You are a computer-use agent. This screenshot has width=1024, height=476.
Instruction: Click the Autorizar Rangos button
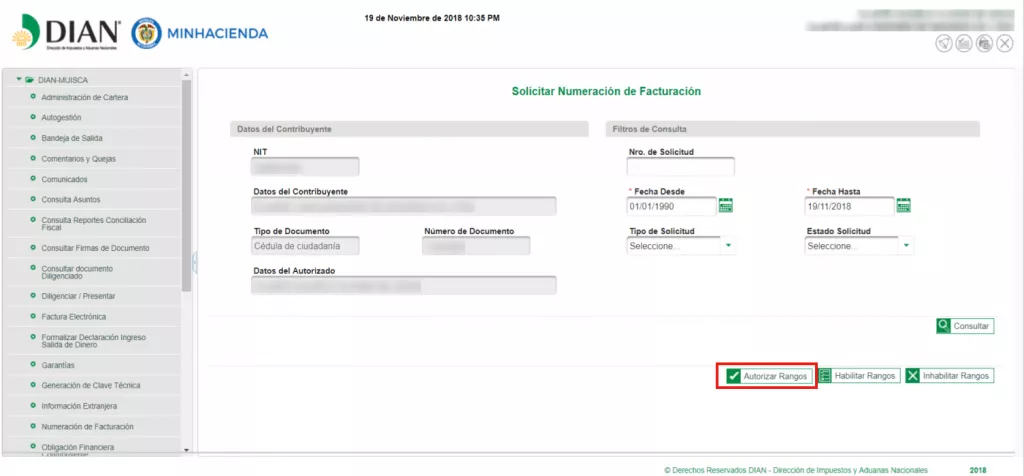(767, 376)
